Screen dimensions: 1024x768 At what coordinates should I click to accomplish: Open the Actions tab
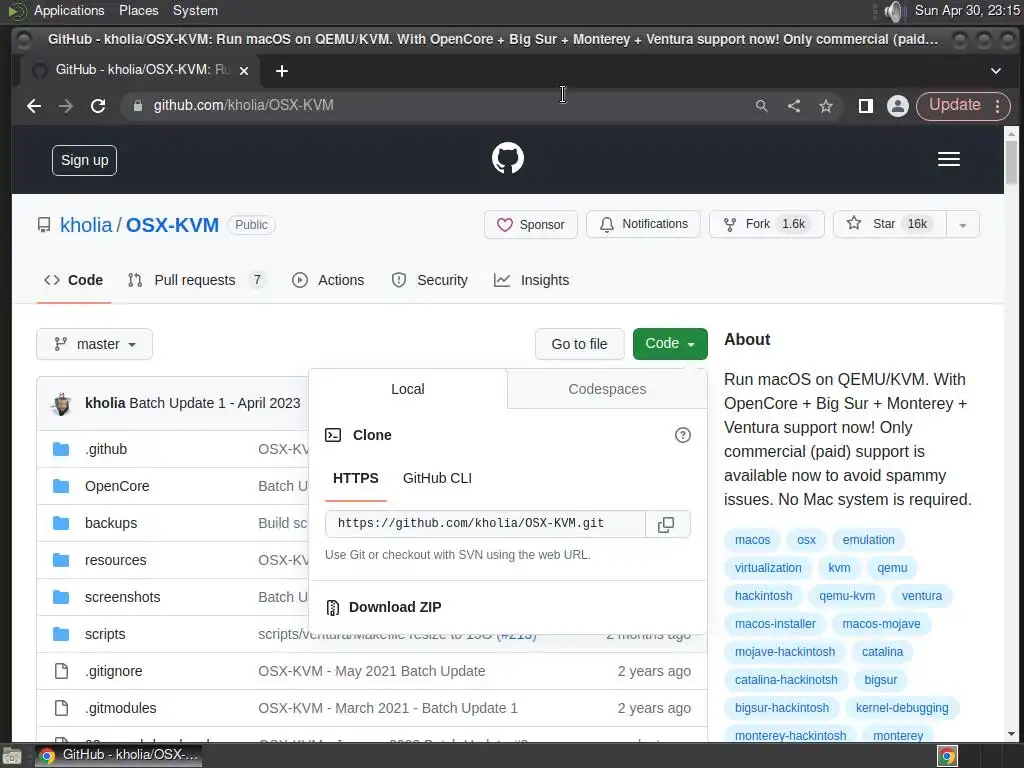click(x=328, y=281)
